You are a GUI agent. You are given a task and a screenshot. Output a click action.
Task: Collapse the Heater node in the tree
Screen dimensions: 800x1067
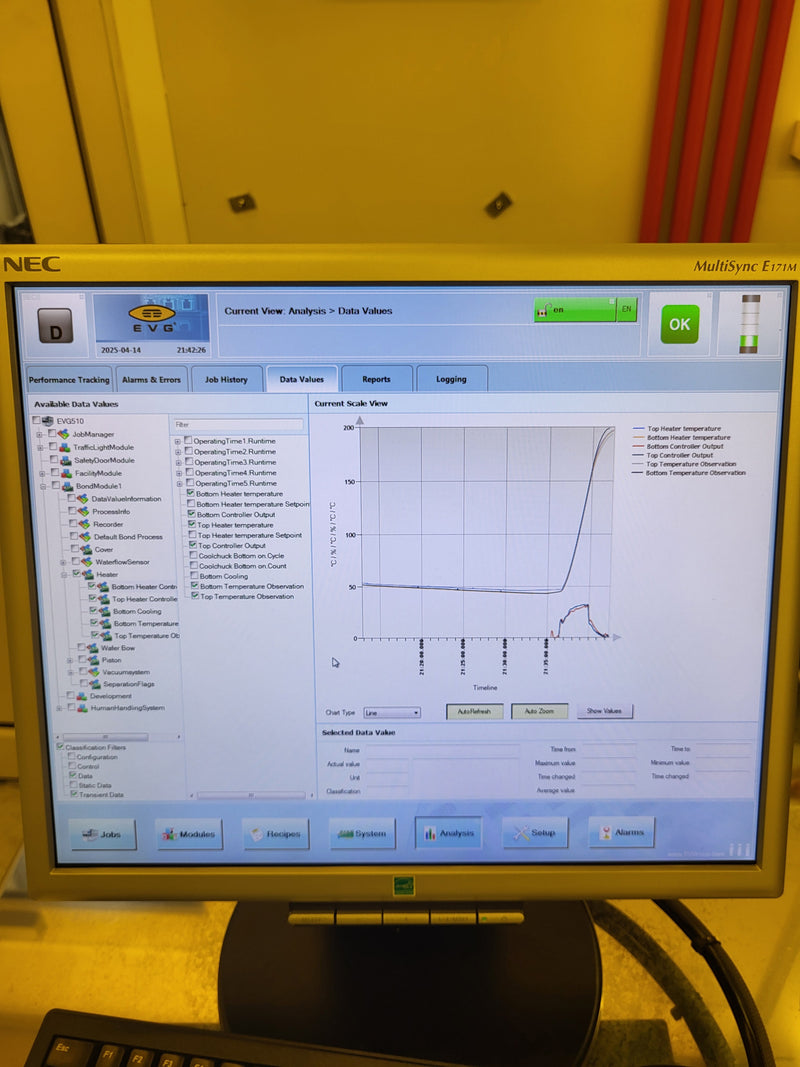click(x=63, y=575)
